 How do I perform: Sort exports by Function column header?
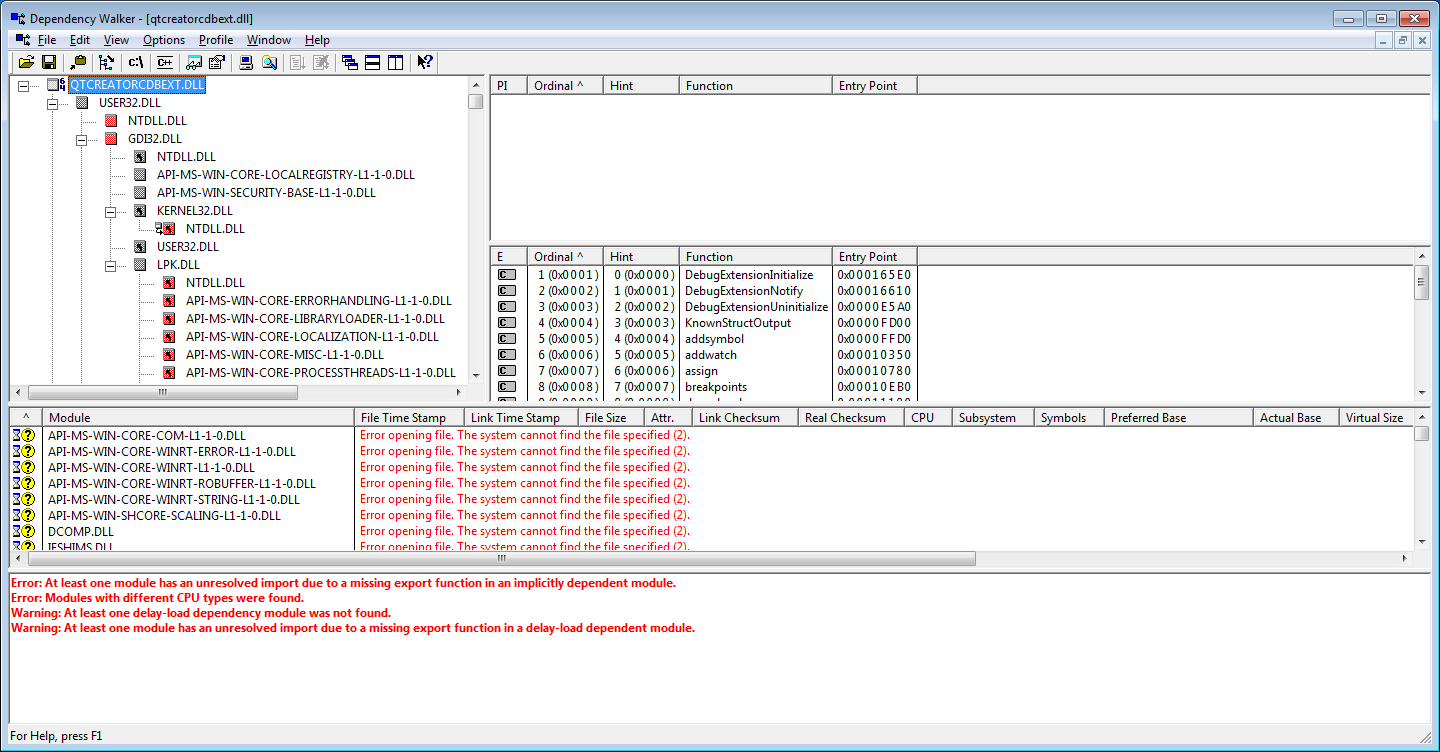coord(755,257)
